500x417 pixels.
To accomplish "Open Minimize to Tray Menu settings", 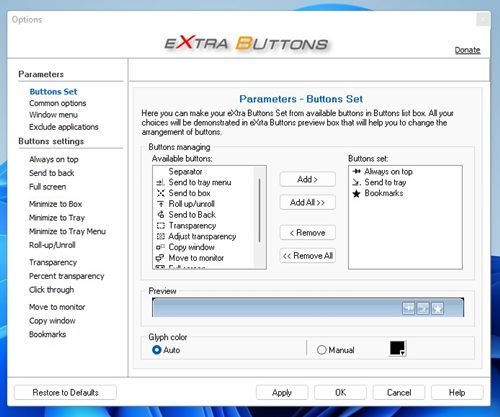I will click(x=67, y=231).
